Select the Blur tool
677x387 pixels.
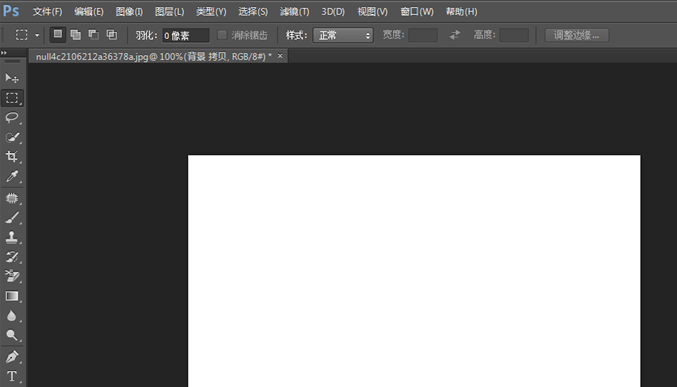click(12, 316)
